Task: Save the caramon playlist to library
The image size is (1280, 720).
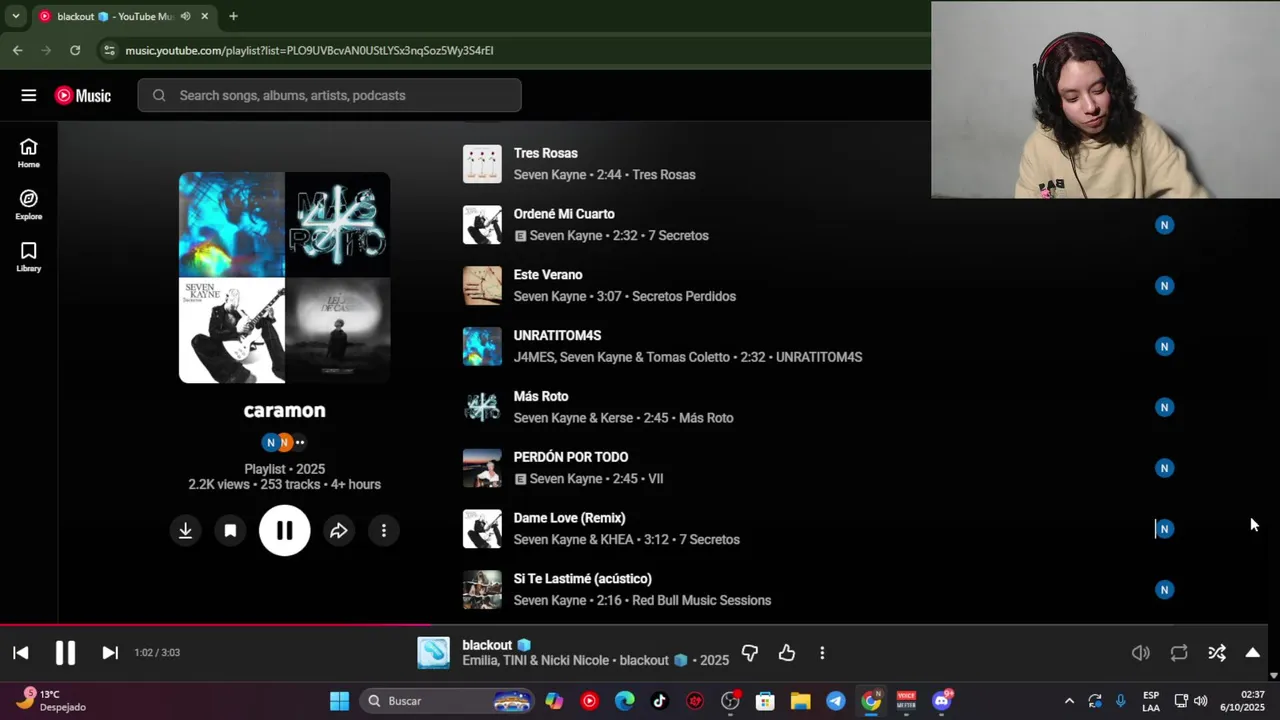Action: [x=230, y=531]
